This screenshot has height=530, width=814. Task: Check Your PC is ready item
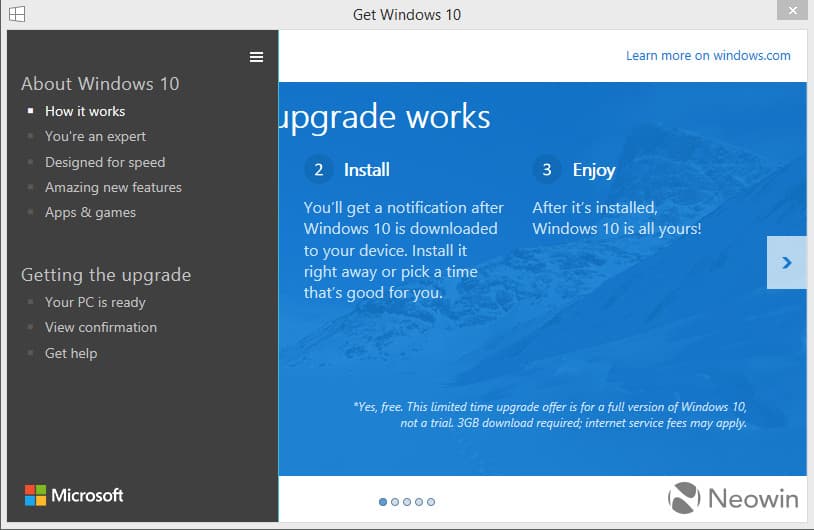(x=95, y=303)
